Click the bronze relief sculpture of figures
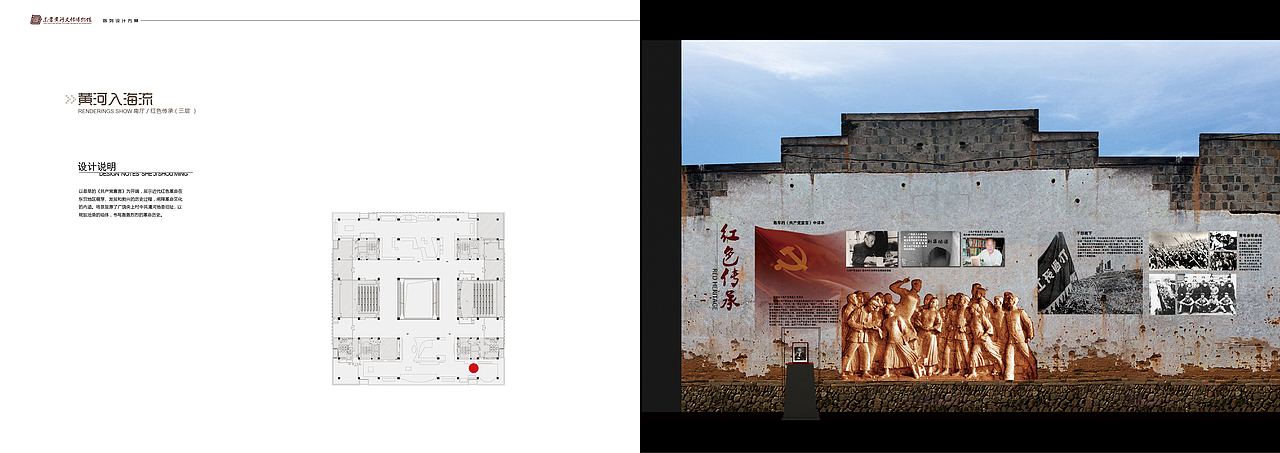Image resolution: width=1280 pixels, height=453 pixels. (938, 329)
